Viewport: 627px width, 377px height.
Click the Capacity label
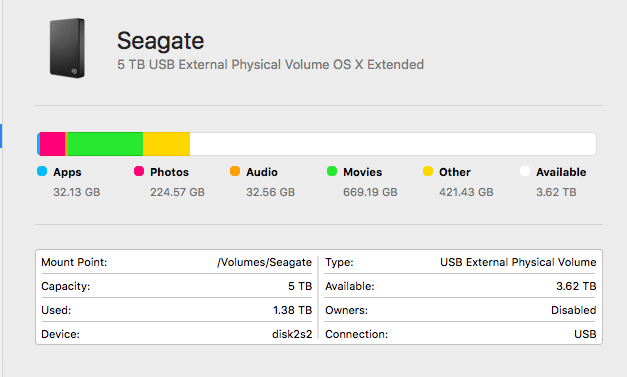pyautogui.click(x=66, y=287)
